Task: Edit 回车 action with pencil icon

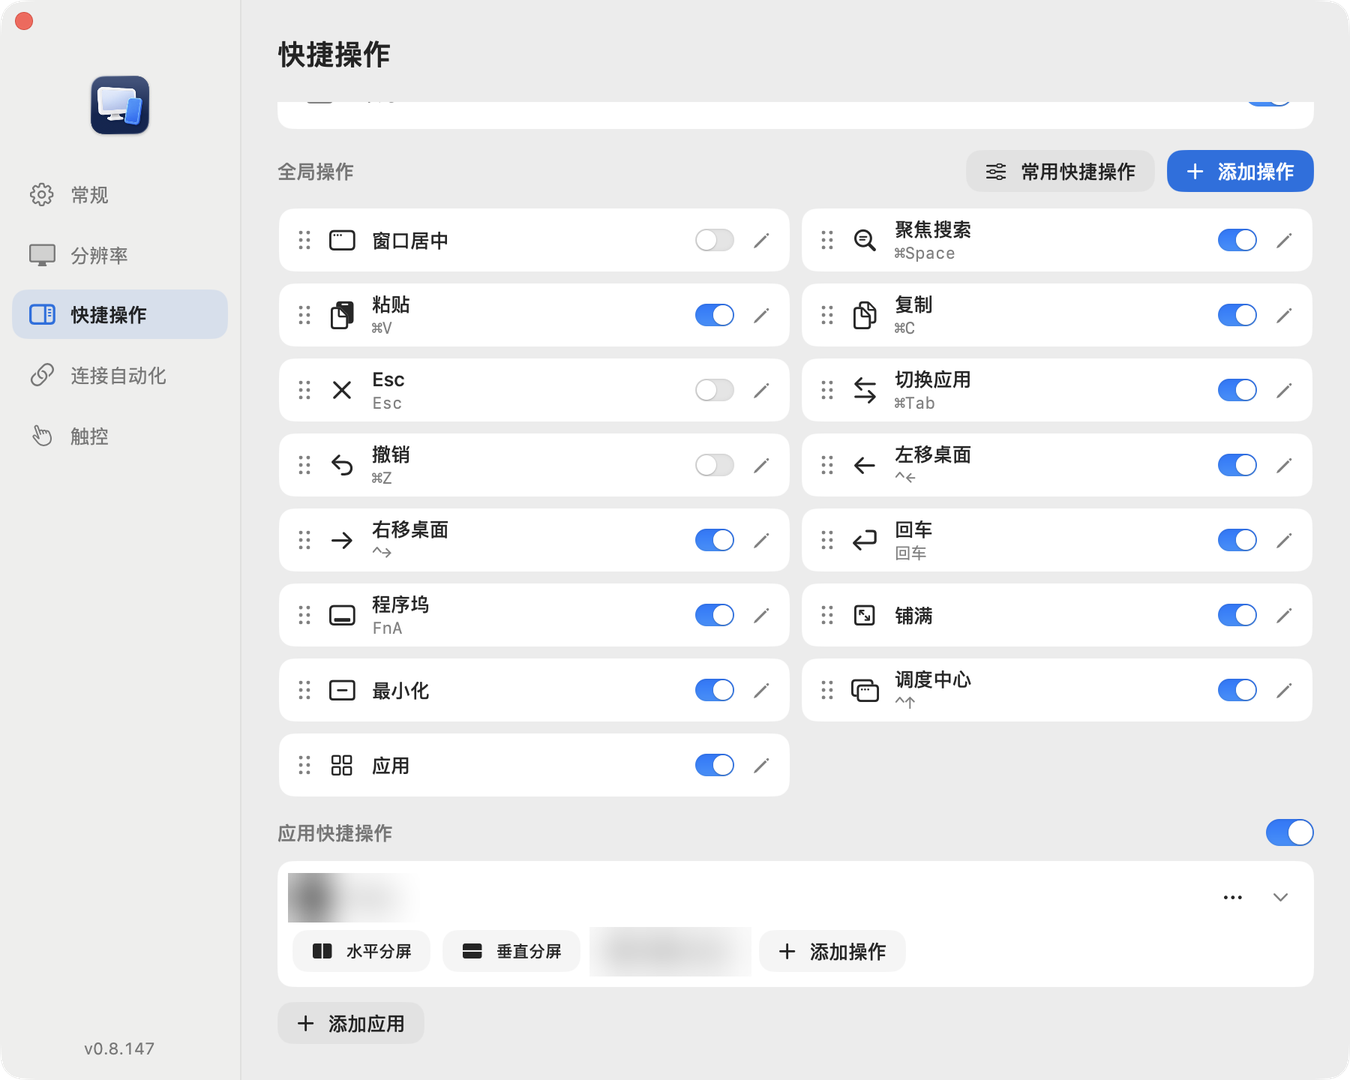Action: [x=1284, y=540]
